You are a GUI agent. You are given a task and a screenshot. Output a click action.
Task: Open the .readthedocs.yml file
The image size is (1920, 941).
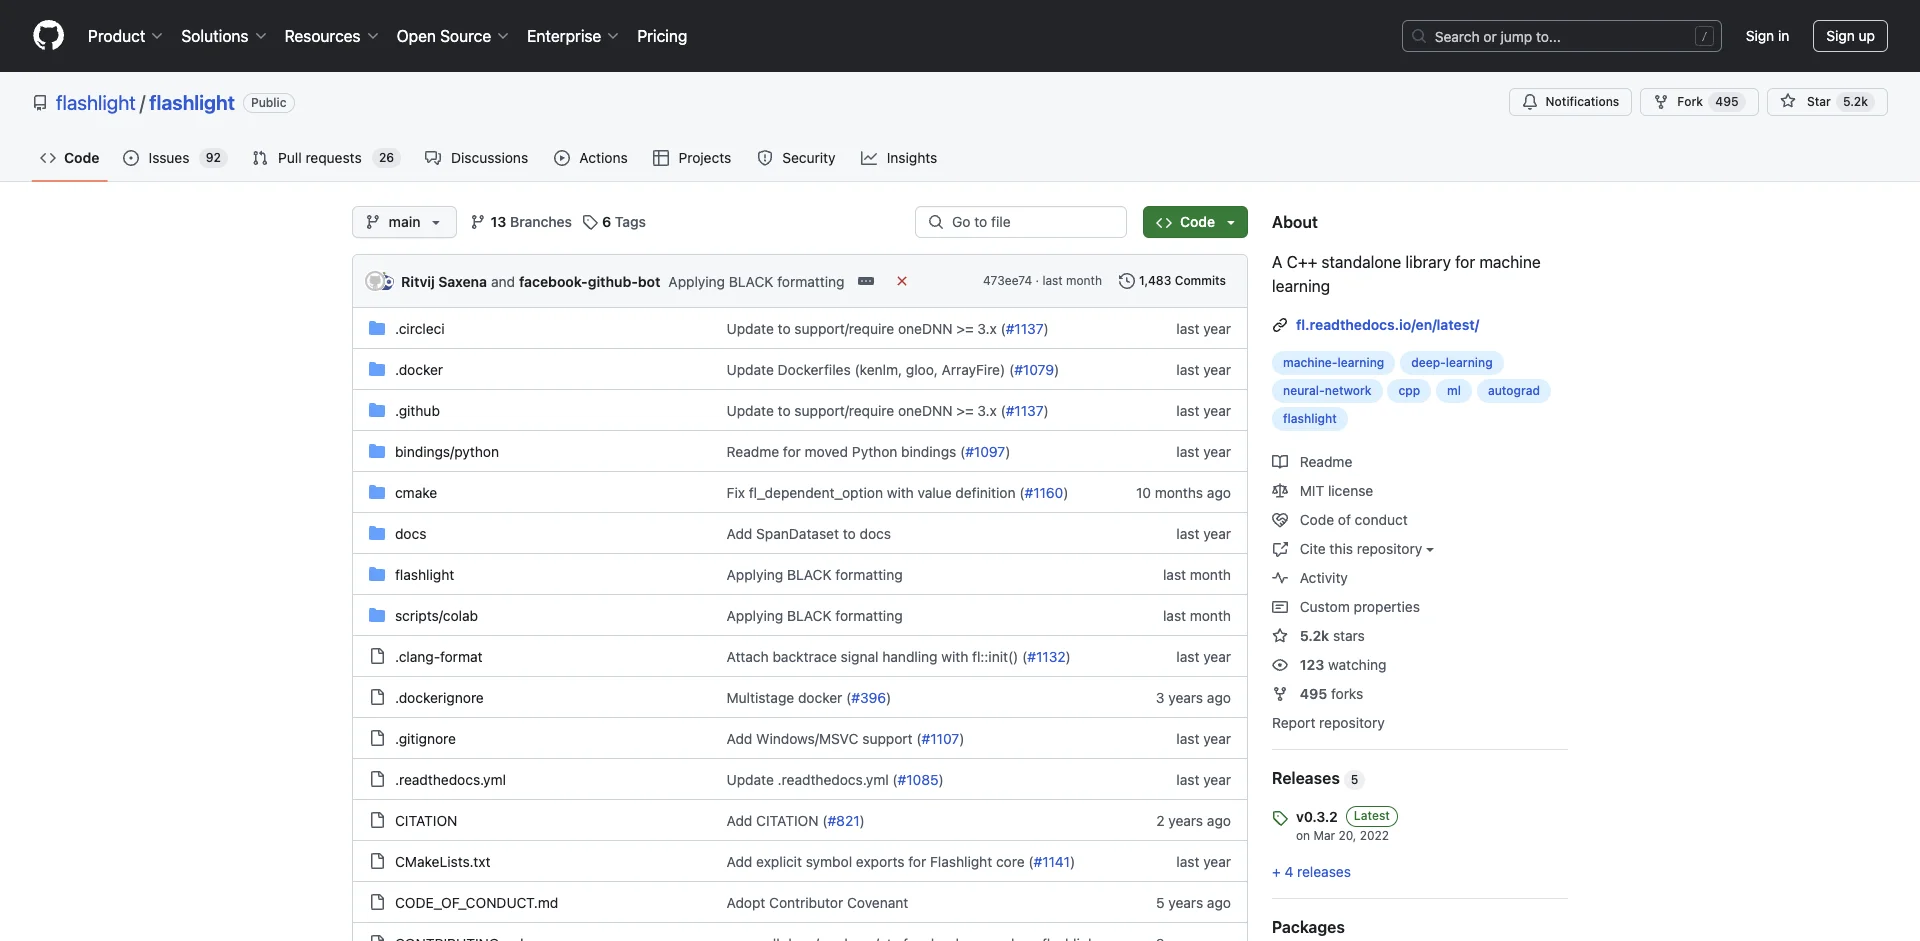pyautogui.click(x=450, y=780)
